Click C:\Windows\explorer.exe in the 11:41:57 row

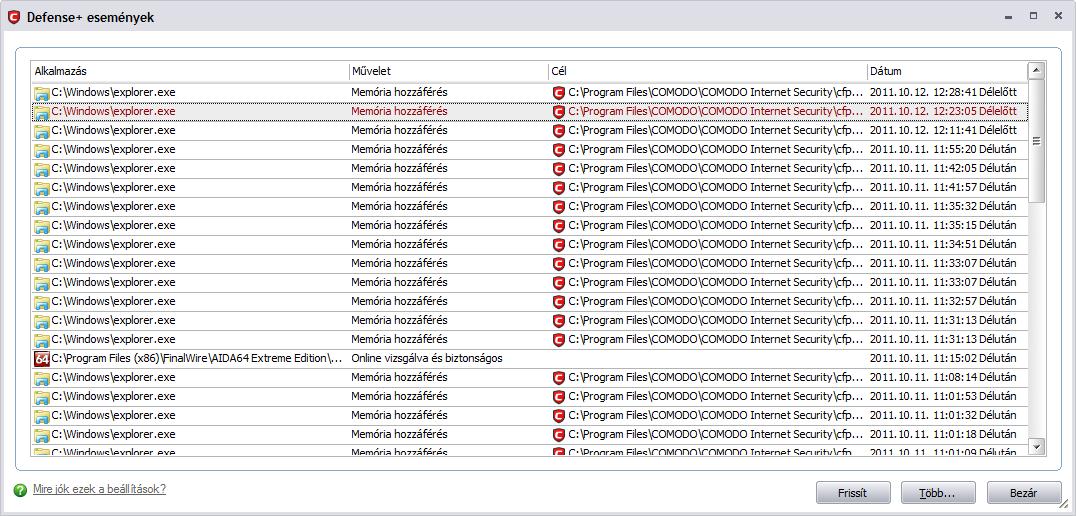click(113, 187)
